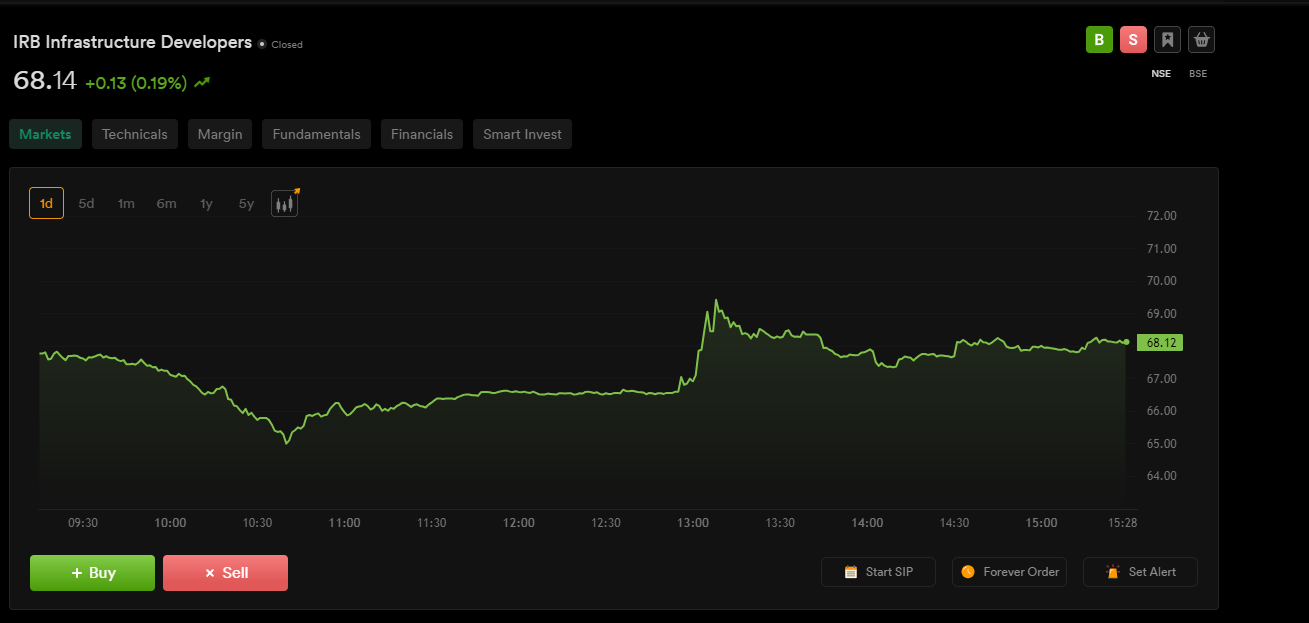Click the 68.14 last price value
Viewport: 1309px width, 623px height.
44,81
